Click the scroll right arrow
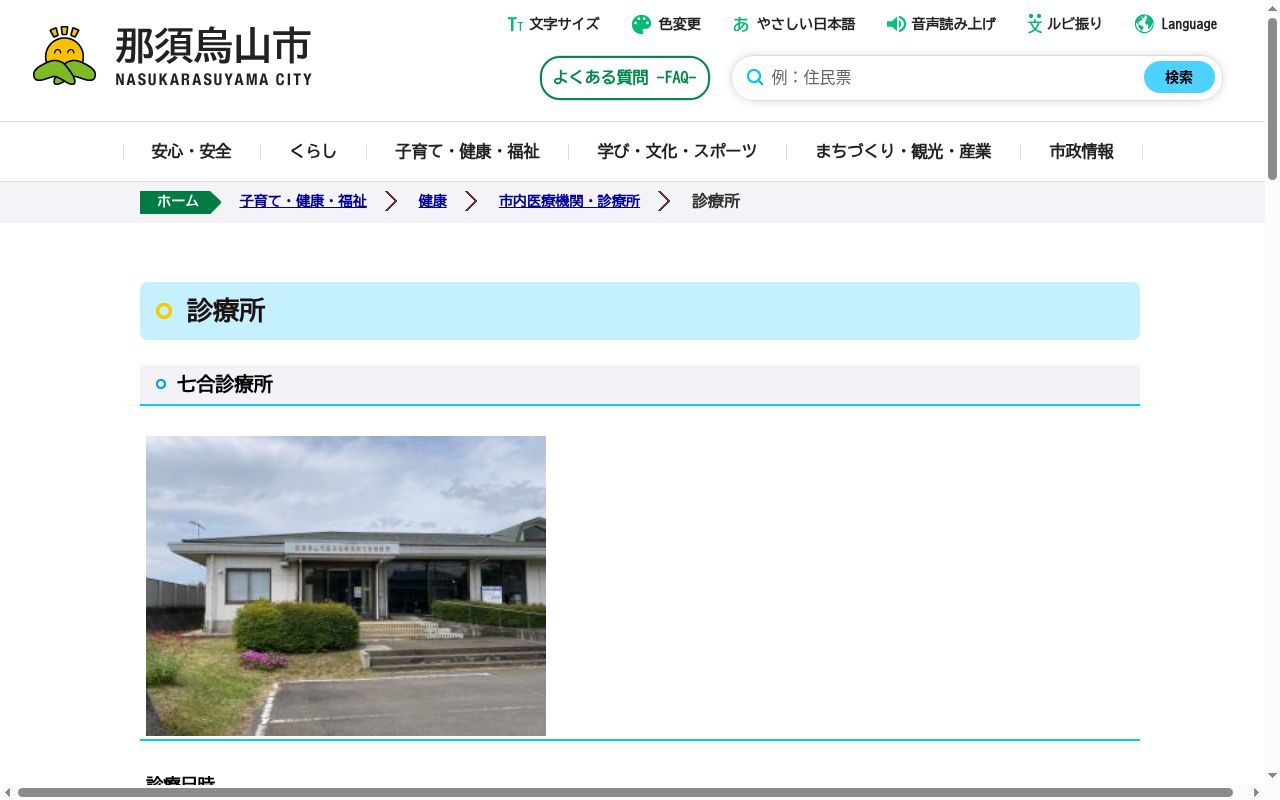1280x800 pixels. [1257, 793]
